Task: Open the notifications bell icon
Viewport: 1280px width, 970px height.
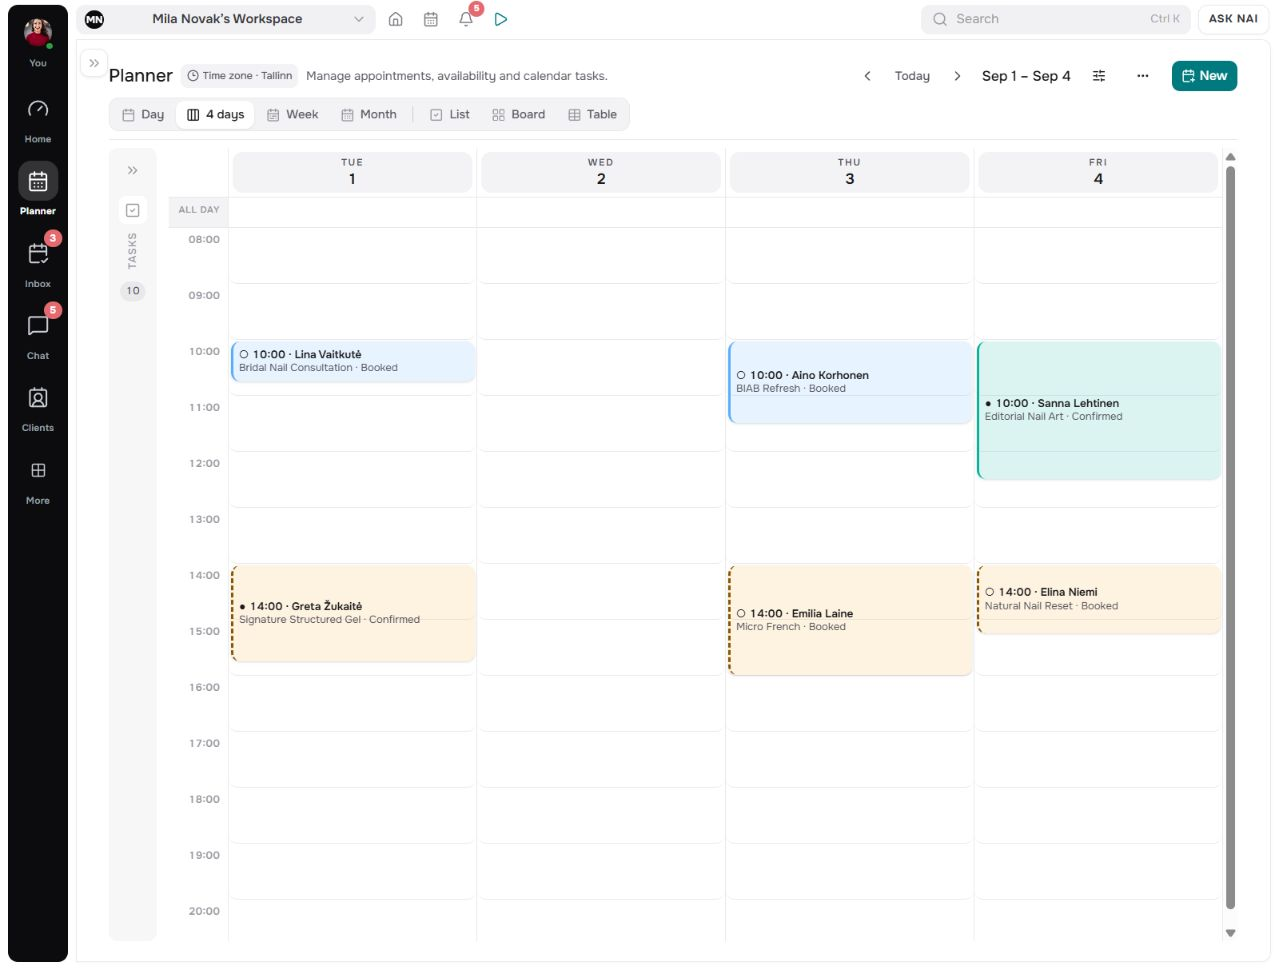Action: point(466,19)
